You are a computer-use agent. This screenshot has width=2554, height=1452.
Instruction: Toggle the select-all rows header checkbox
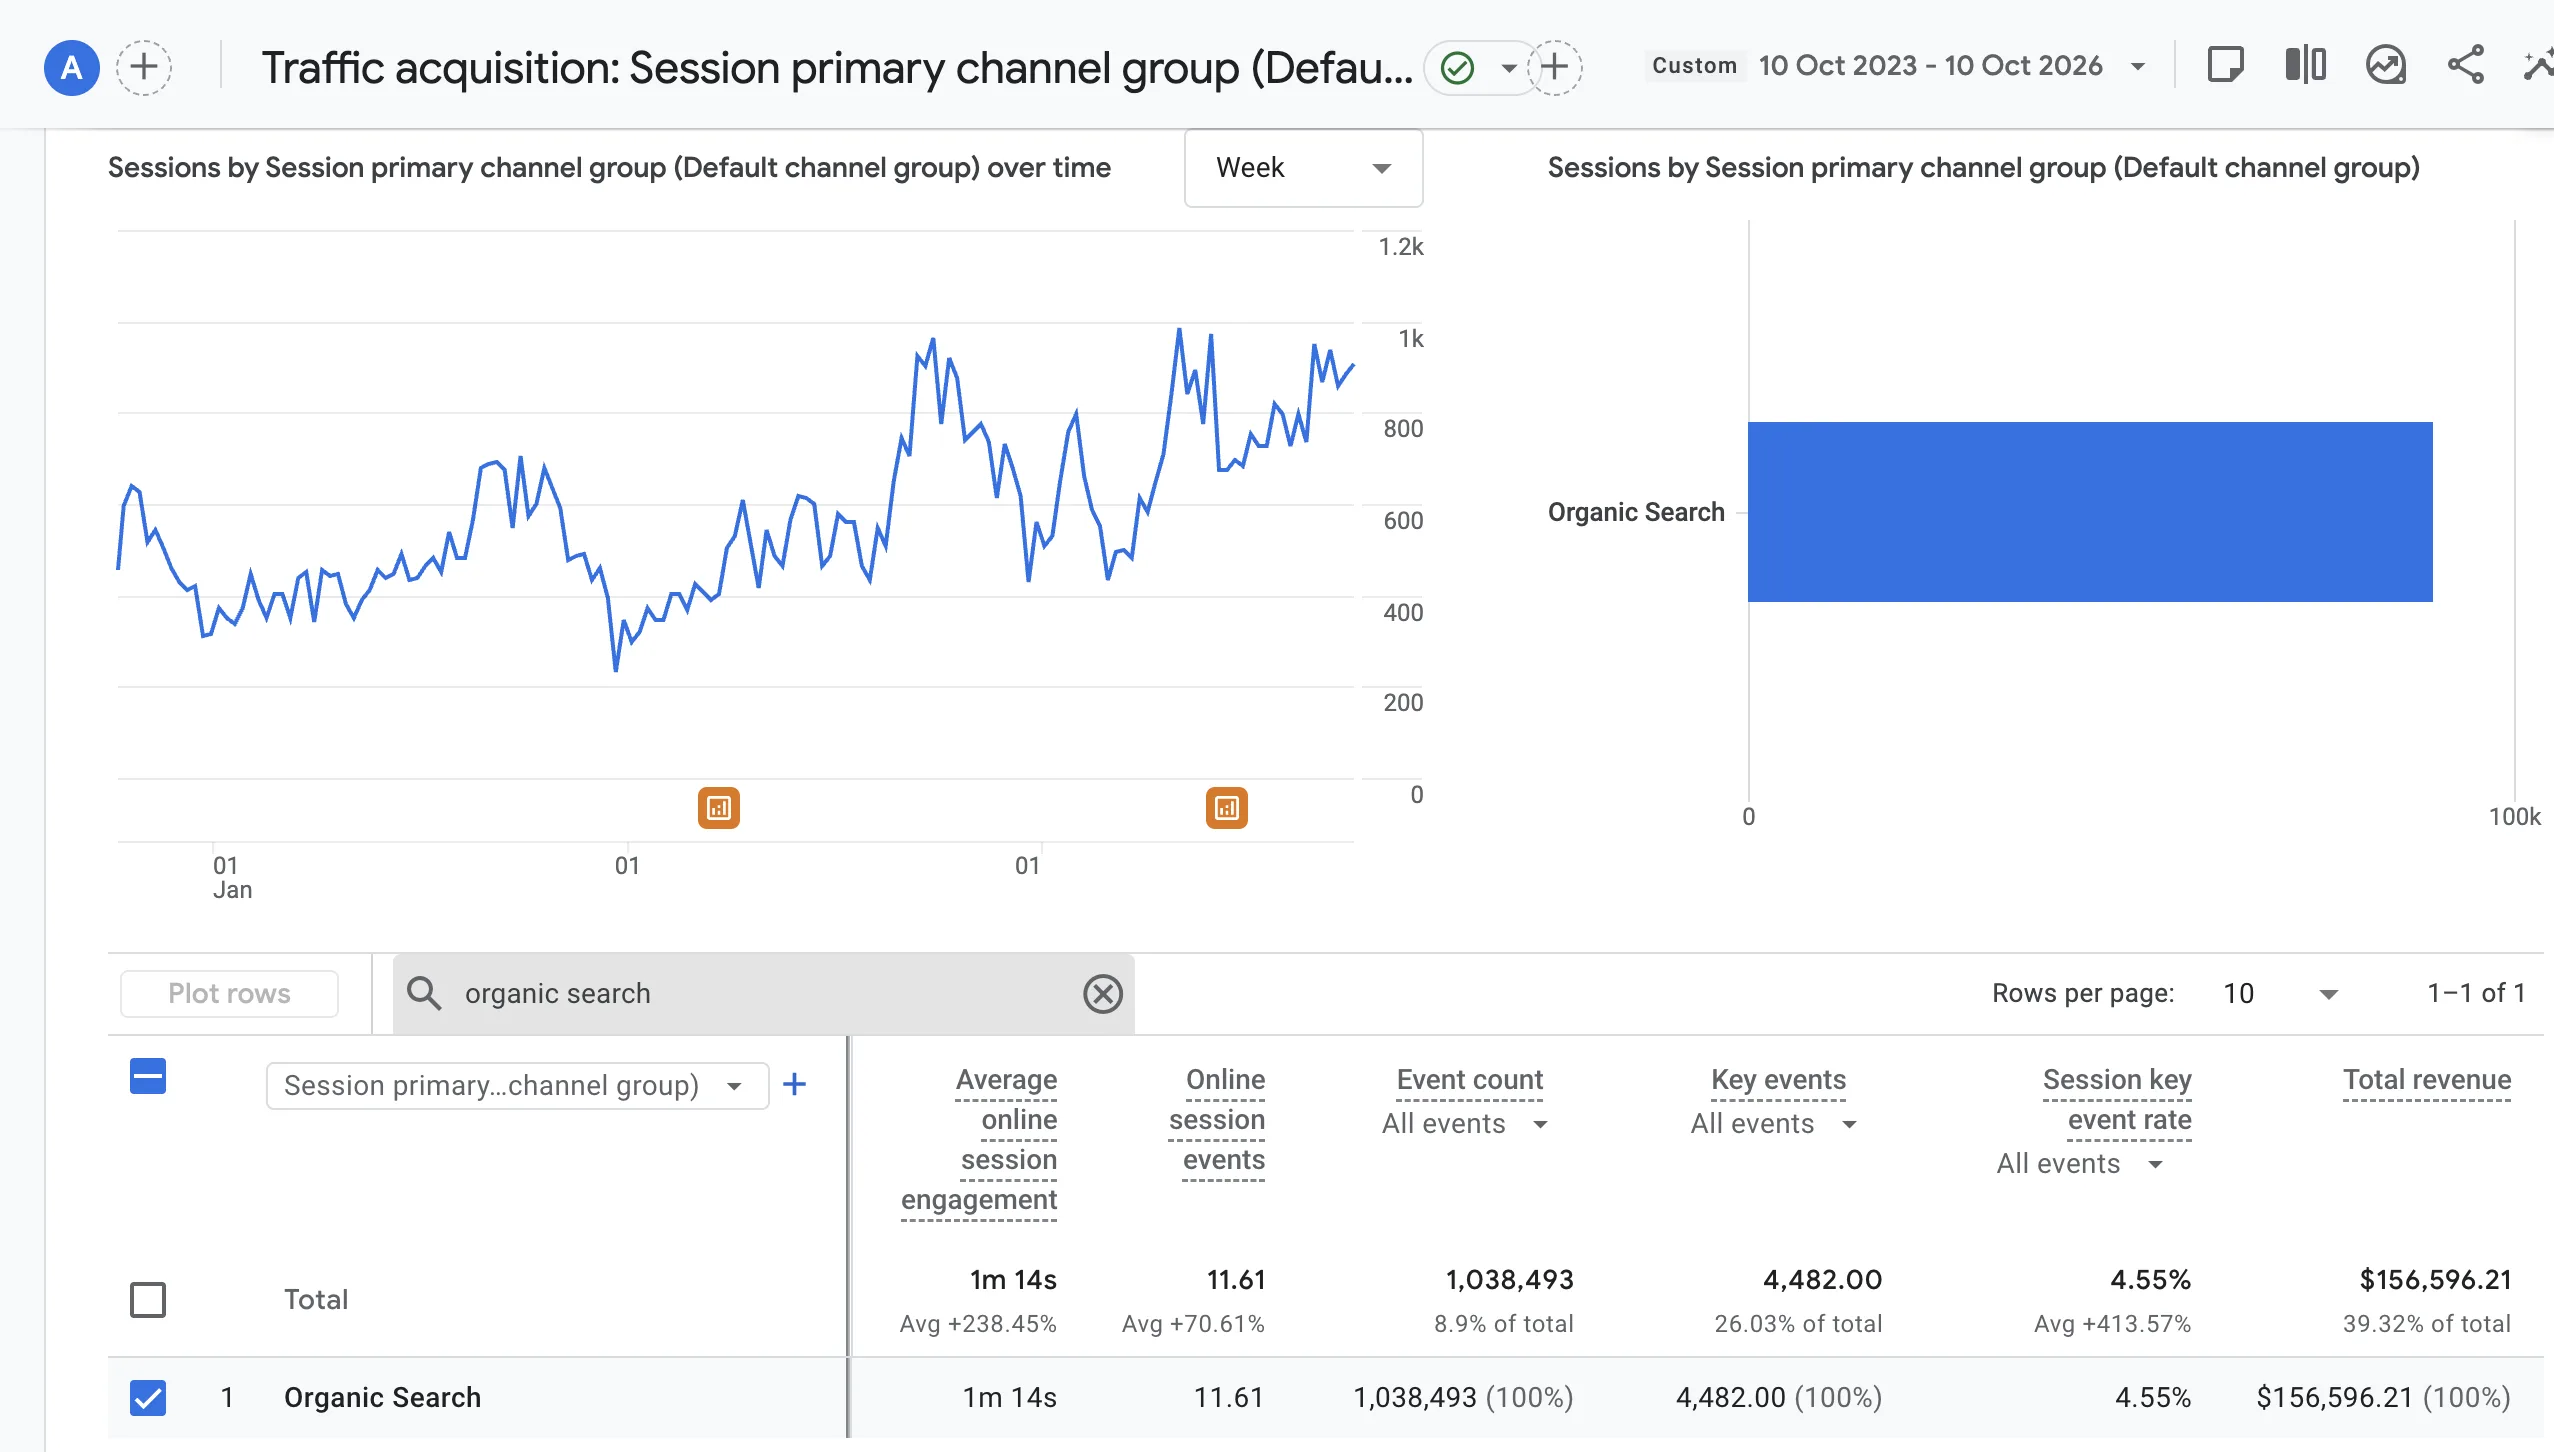pos(148,1077)
